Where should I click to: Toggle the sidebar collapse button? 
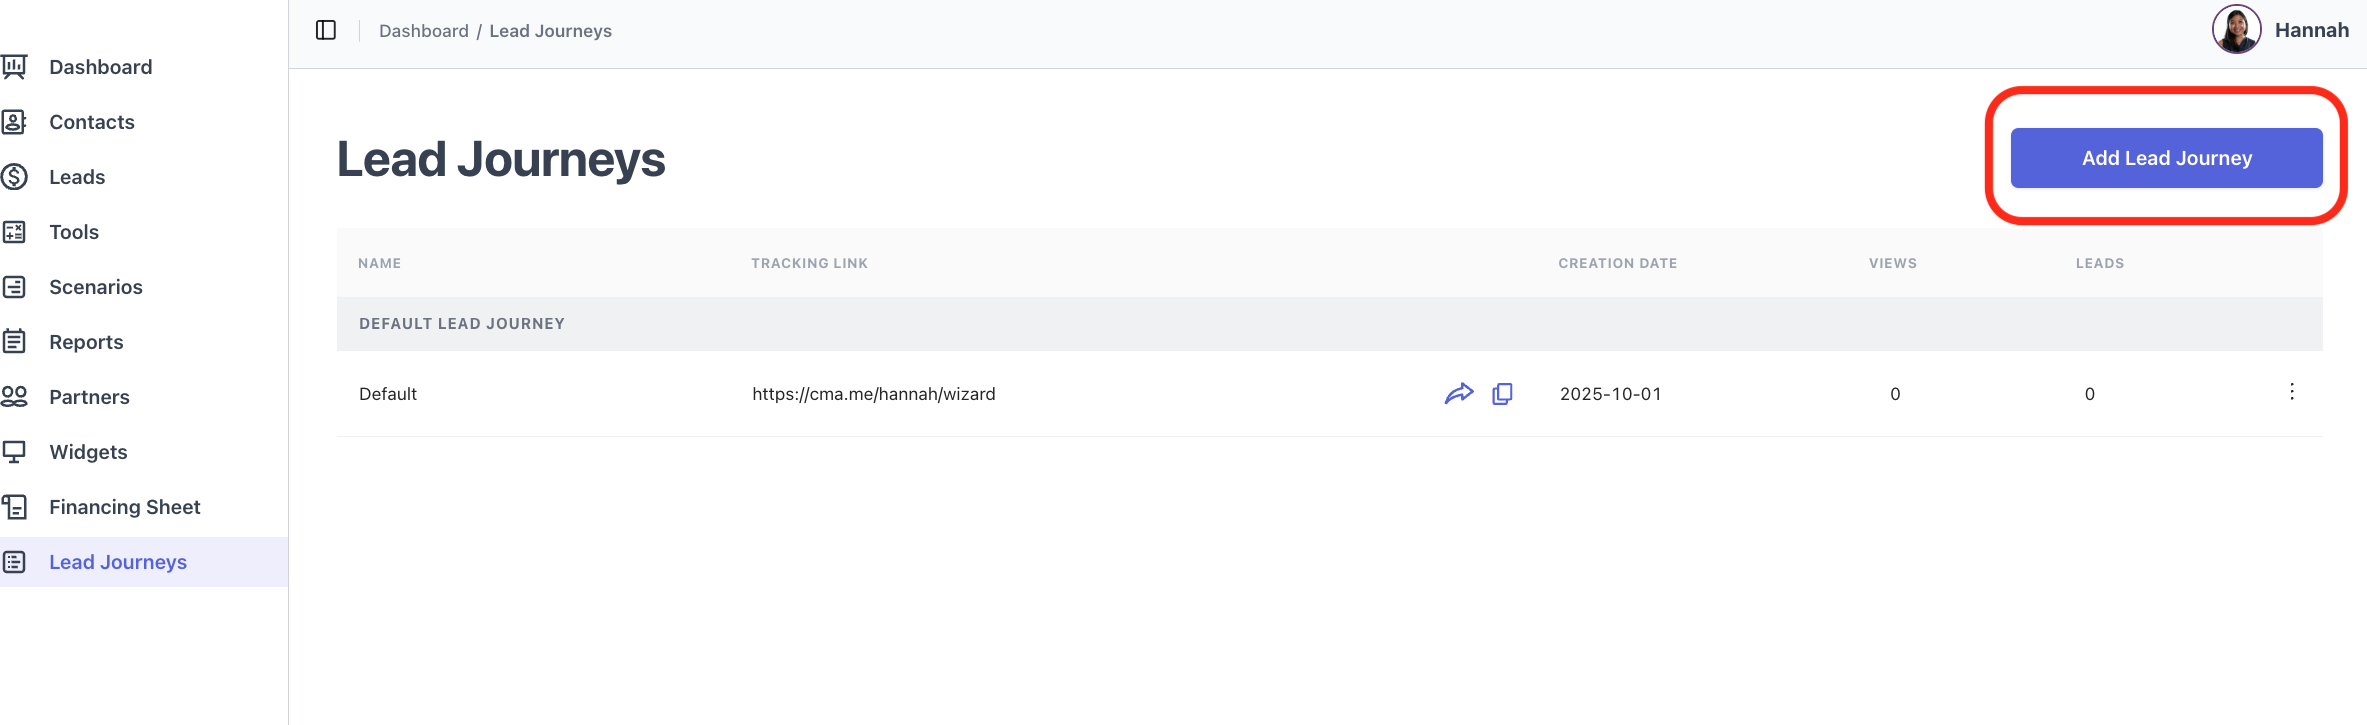326,30
